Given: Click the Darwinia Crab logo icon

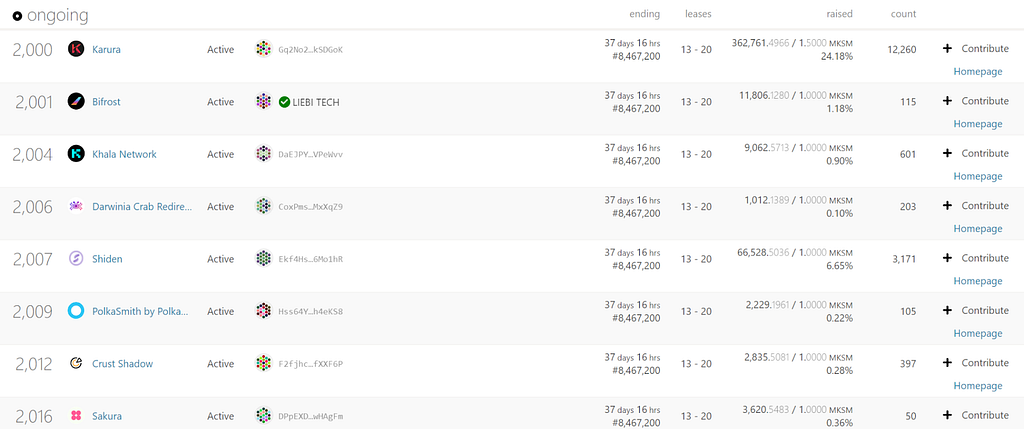Looking at the screenshot, I should click(75, 206).
